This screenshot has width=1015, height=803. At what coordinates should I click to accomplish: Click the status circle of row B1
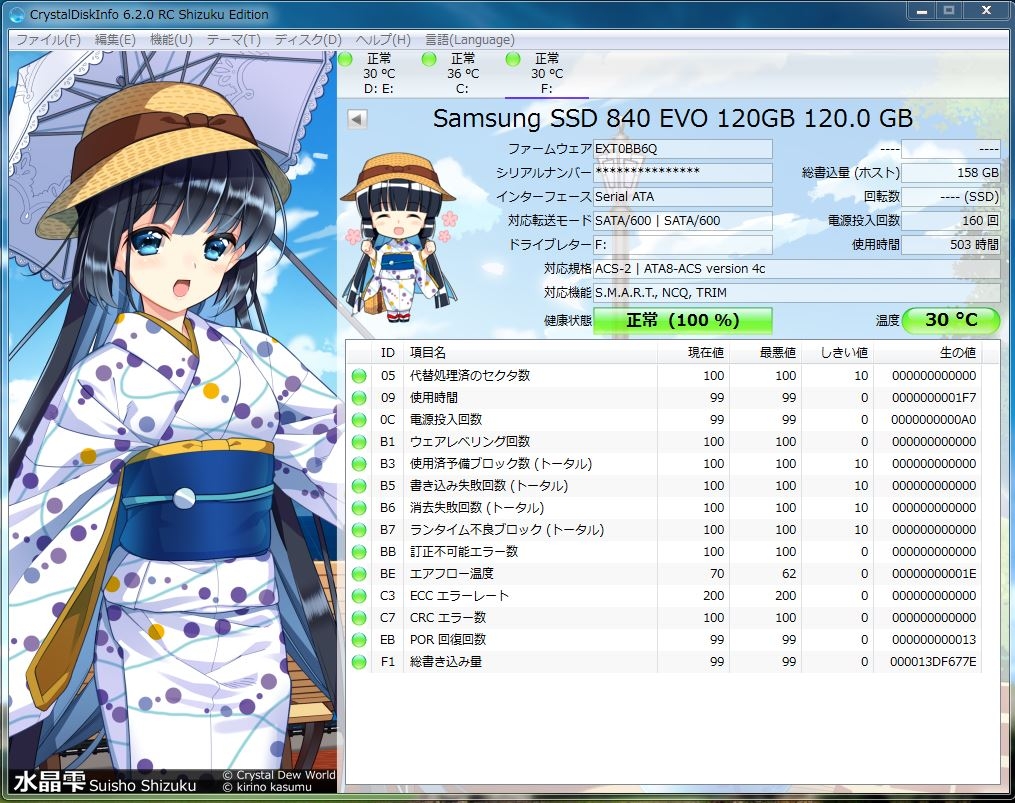point(359,442)
